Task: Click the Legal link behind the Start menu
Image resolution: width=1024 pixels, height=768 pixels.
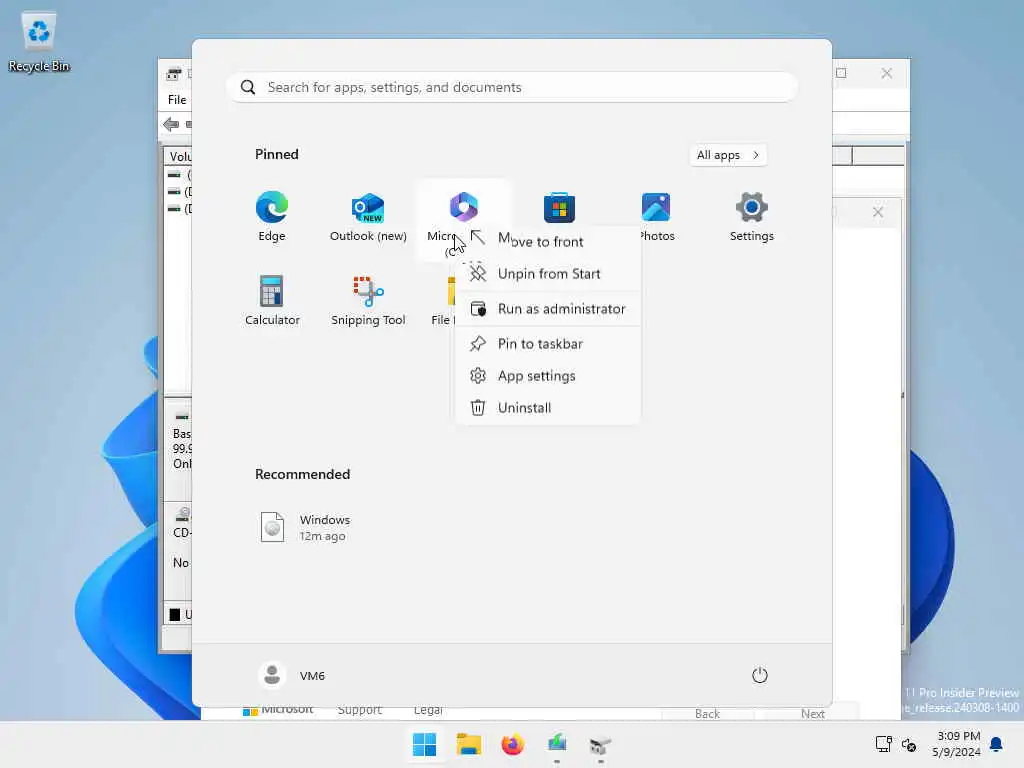Action: coord(428,709)
